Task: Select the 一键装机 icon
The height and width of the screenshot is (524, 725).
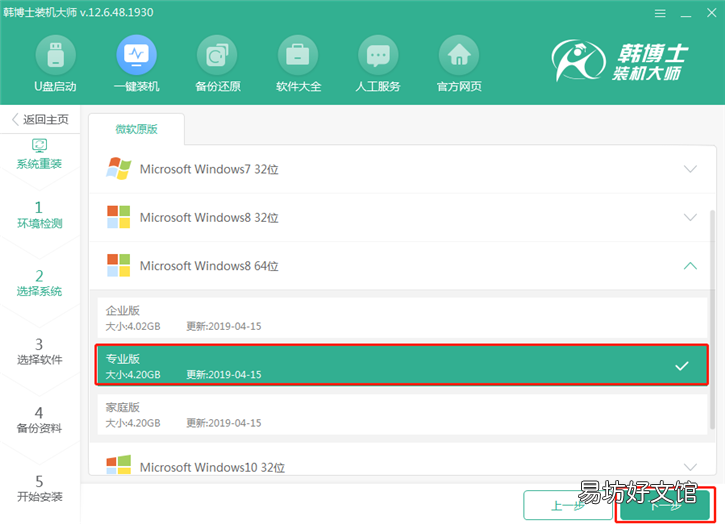Action: tap(136, 55)
